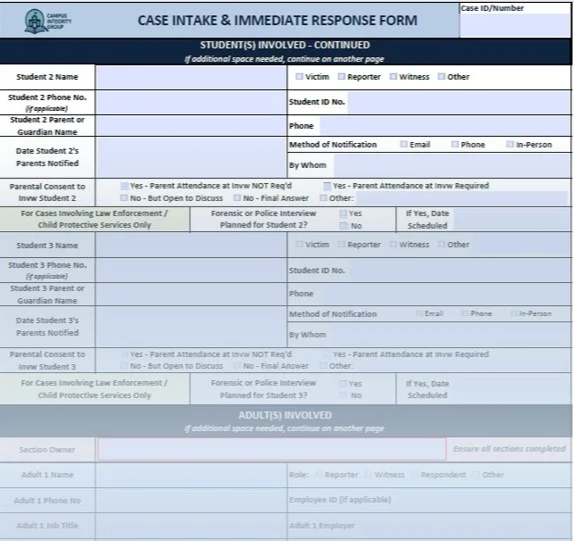Click the Student 2 Name field
Screen dimensions: 575x541
pyautogui.click(x=191, y=77)
